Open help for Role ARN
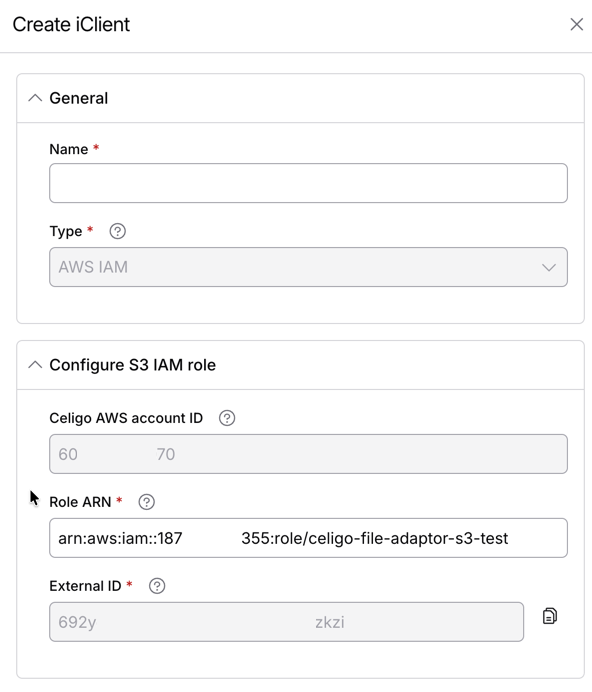The width and height of the screenshot is (592, 692). 147,502
